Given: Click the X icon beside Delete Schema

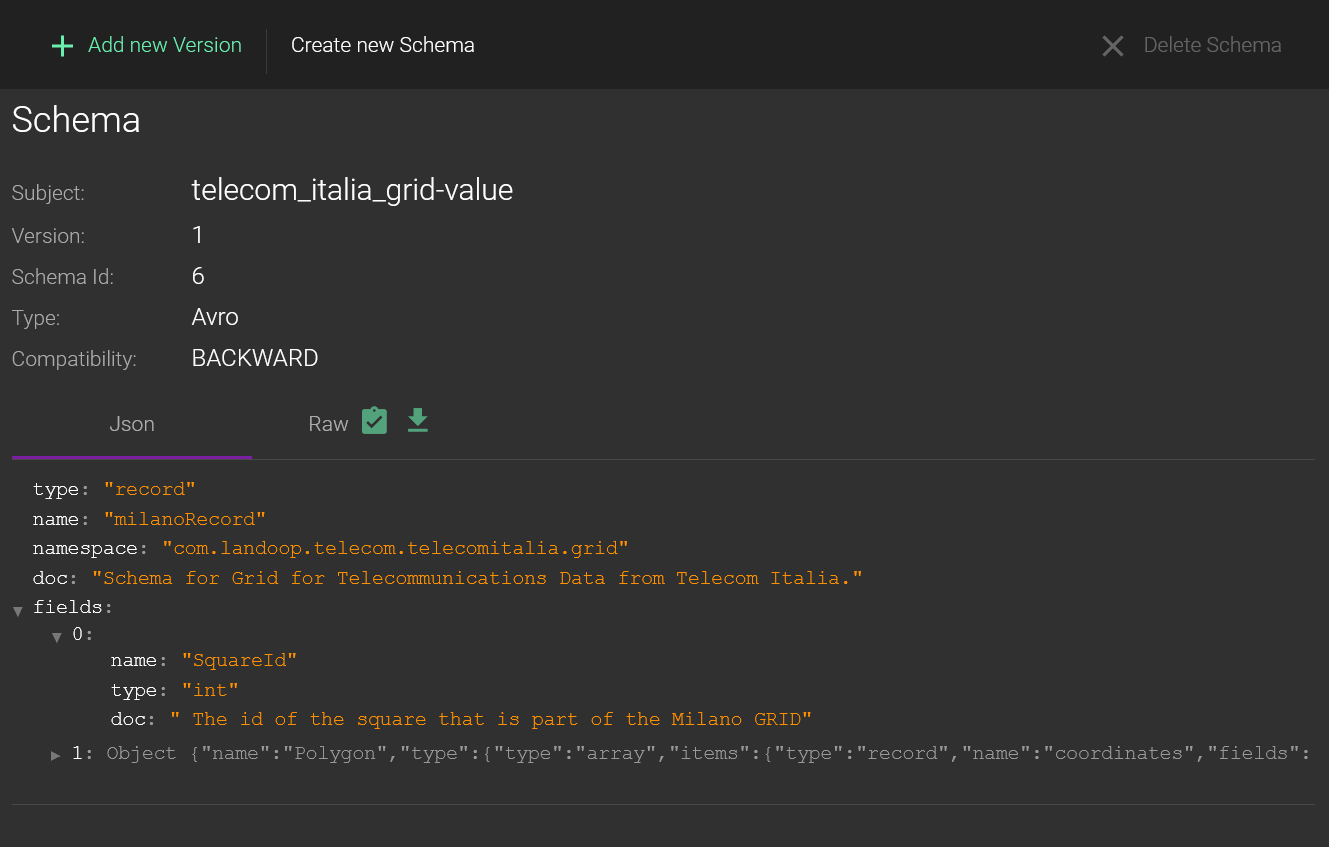Looking at the screenshot, I should tap(1113, 46).
